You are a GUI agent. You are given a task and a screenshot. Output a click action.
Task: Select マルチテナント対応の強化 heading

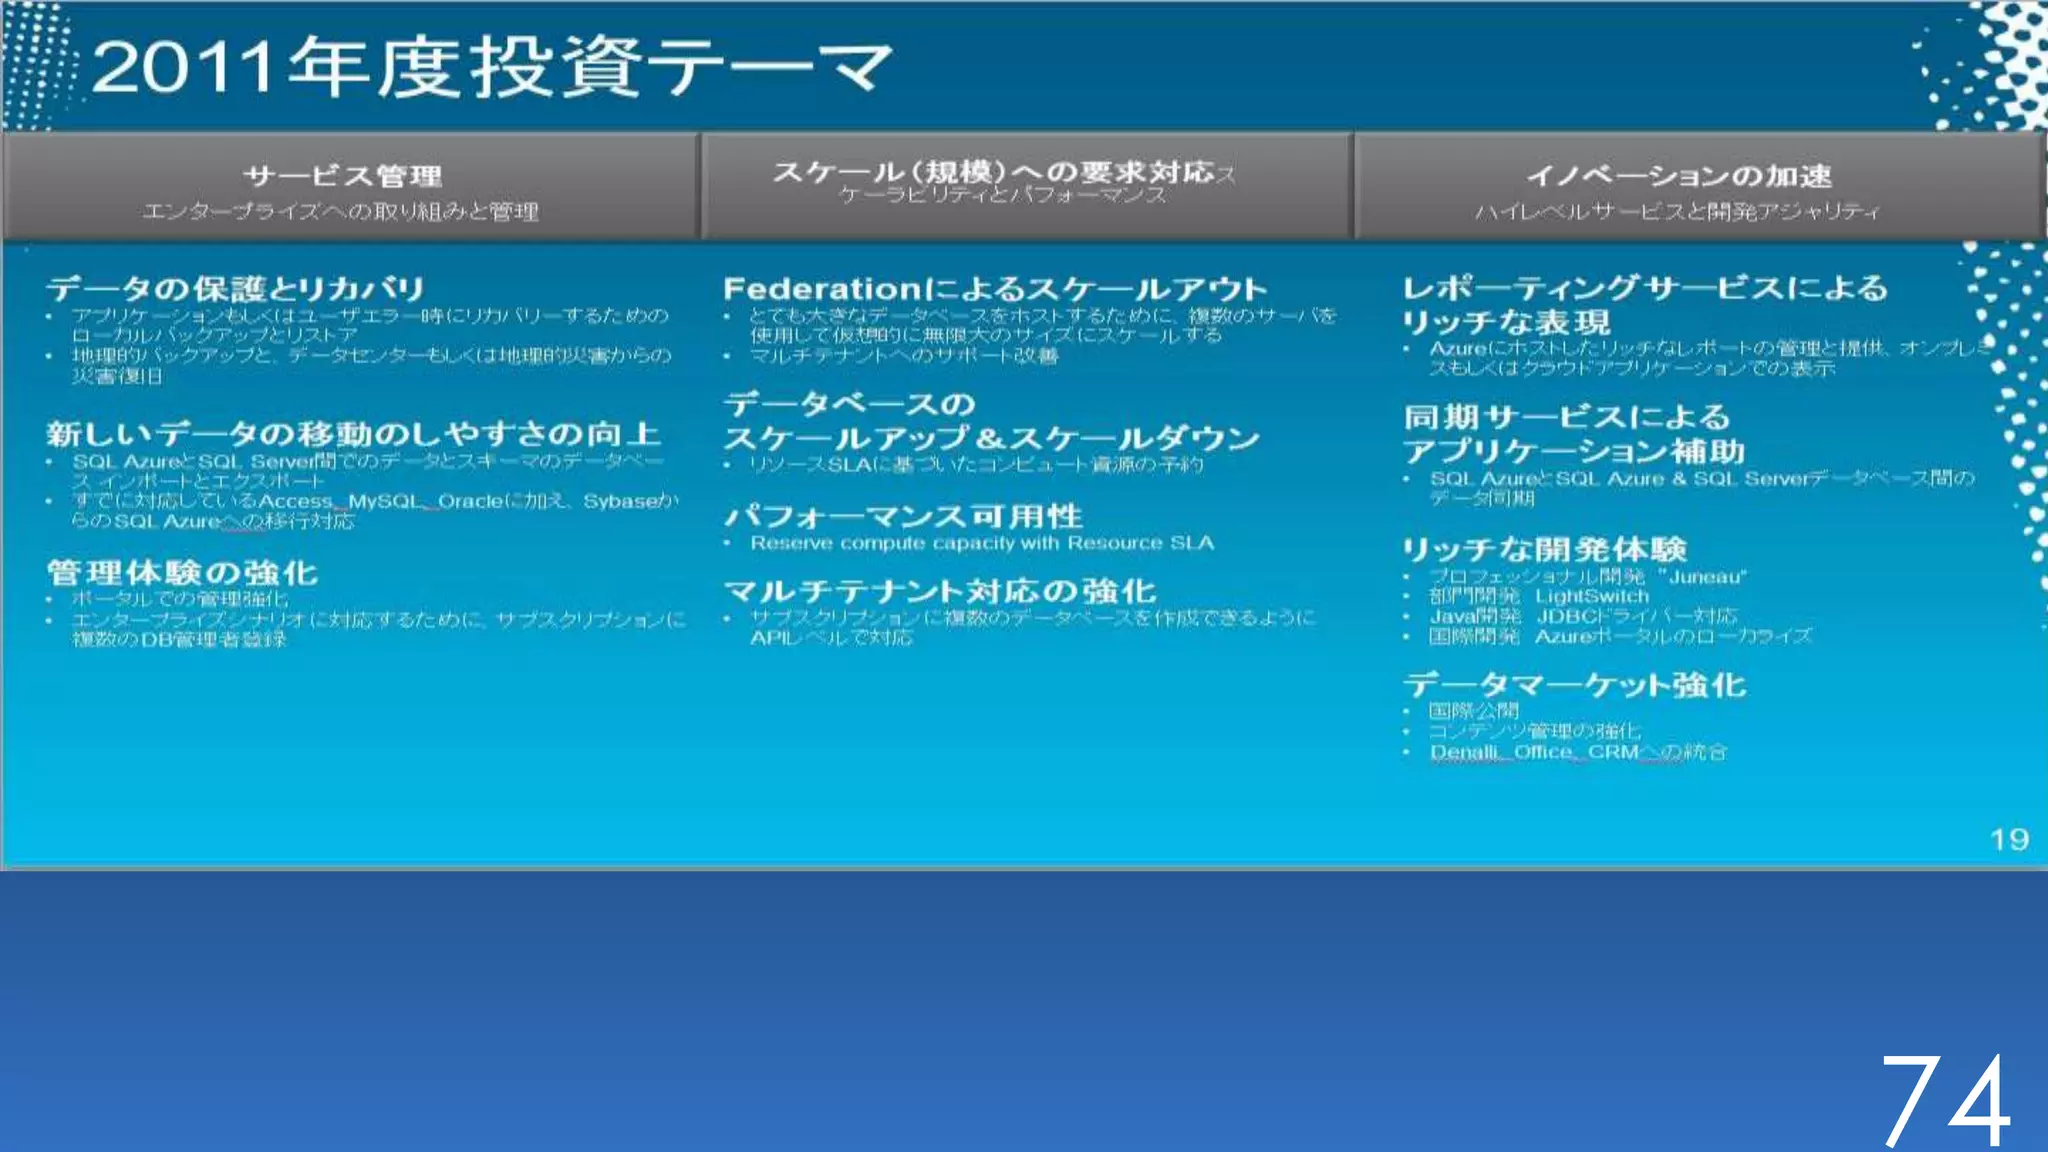click(939, 591)
